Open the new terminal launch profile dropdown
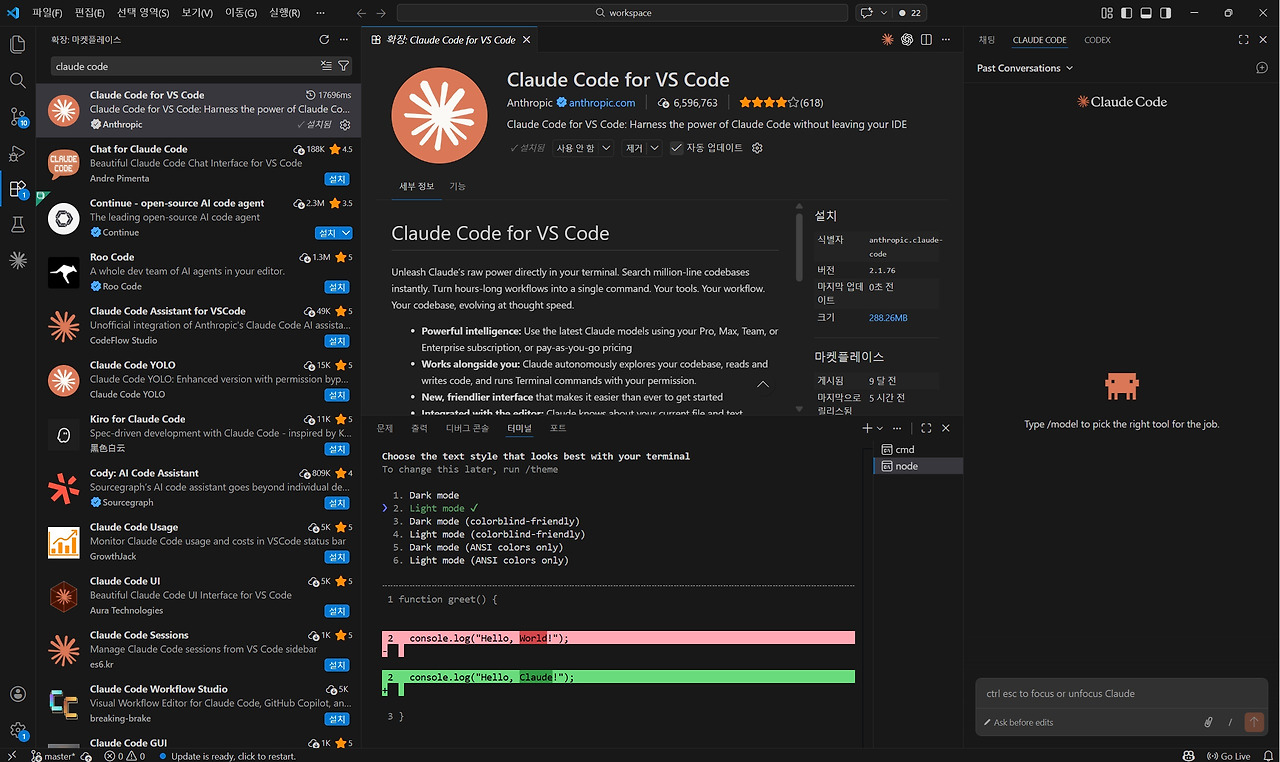This screenshot has width=1280, height=762. click(880, 428)
